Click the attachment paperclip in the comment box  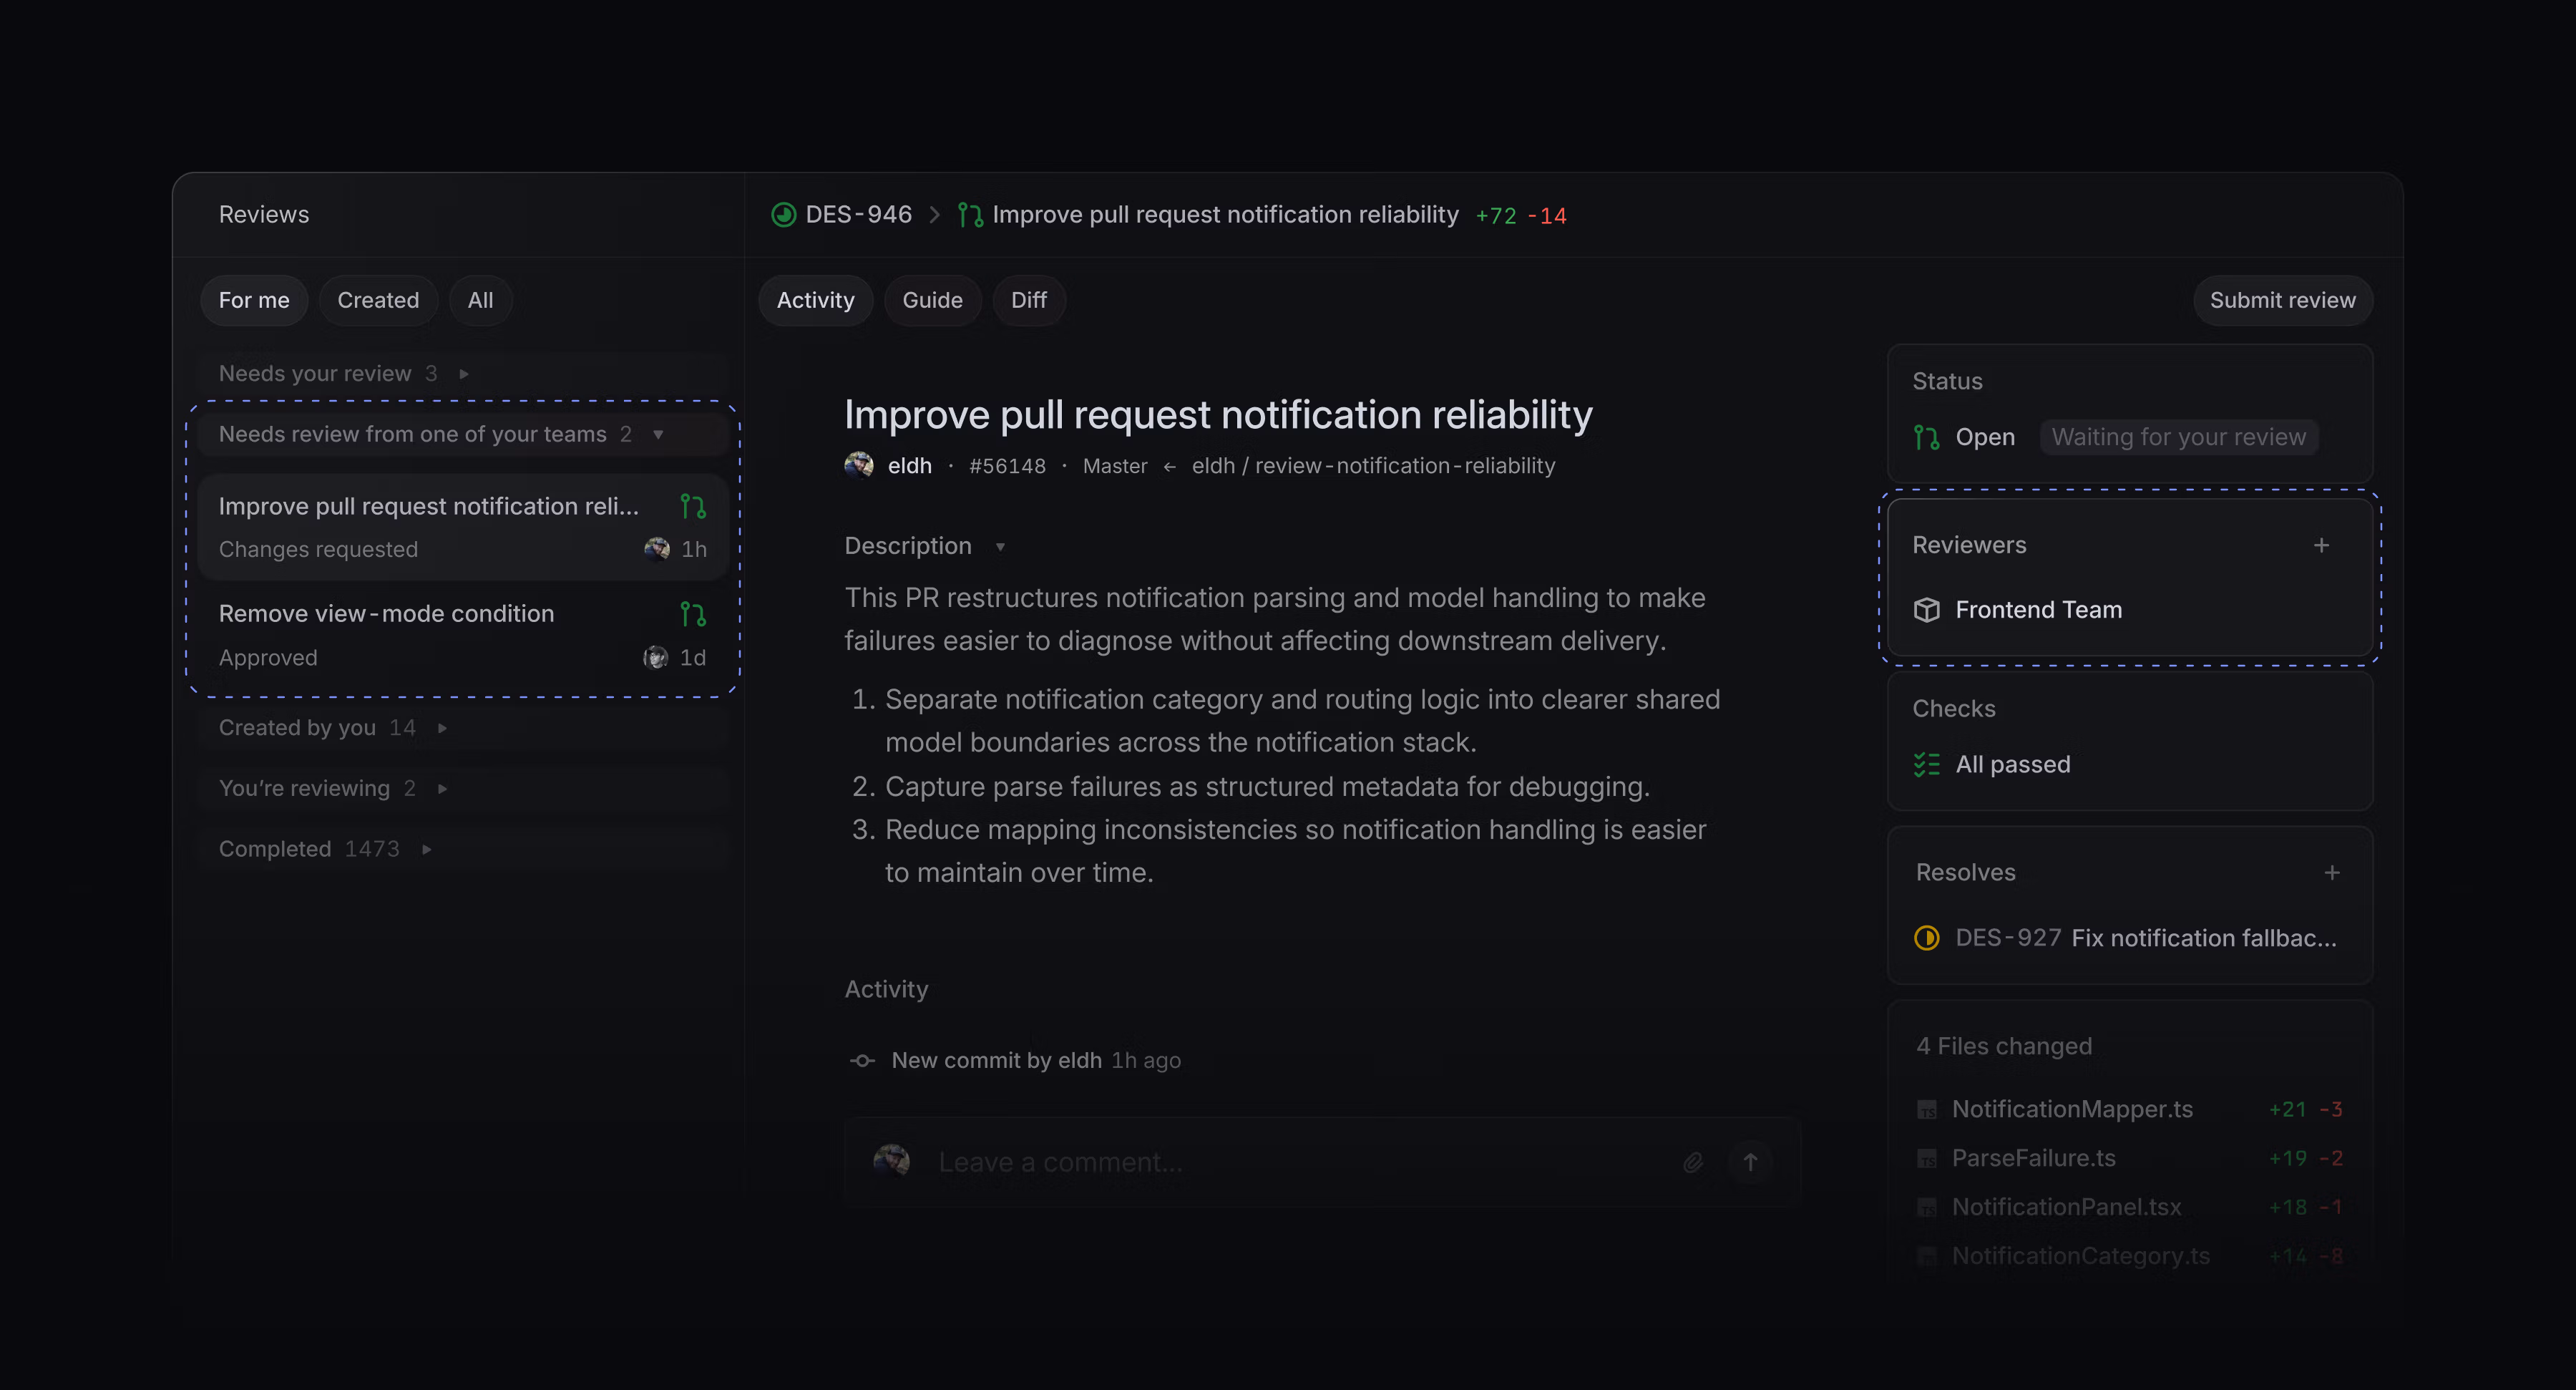1692,1162
